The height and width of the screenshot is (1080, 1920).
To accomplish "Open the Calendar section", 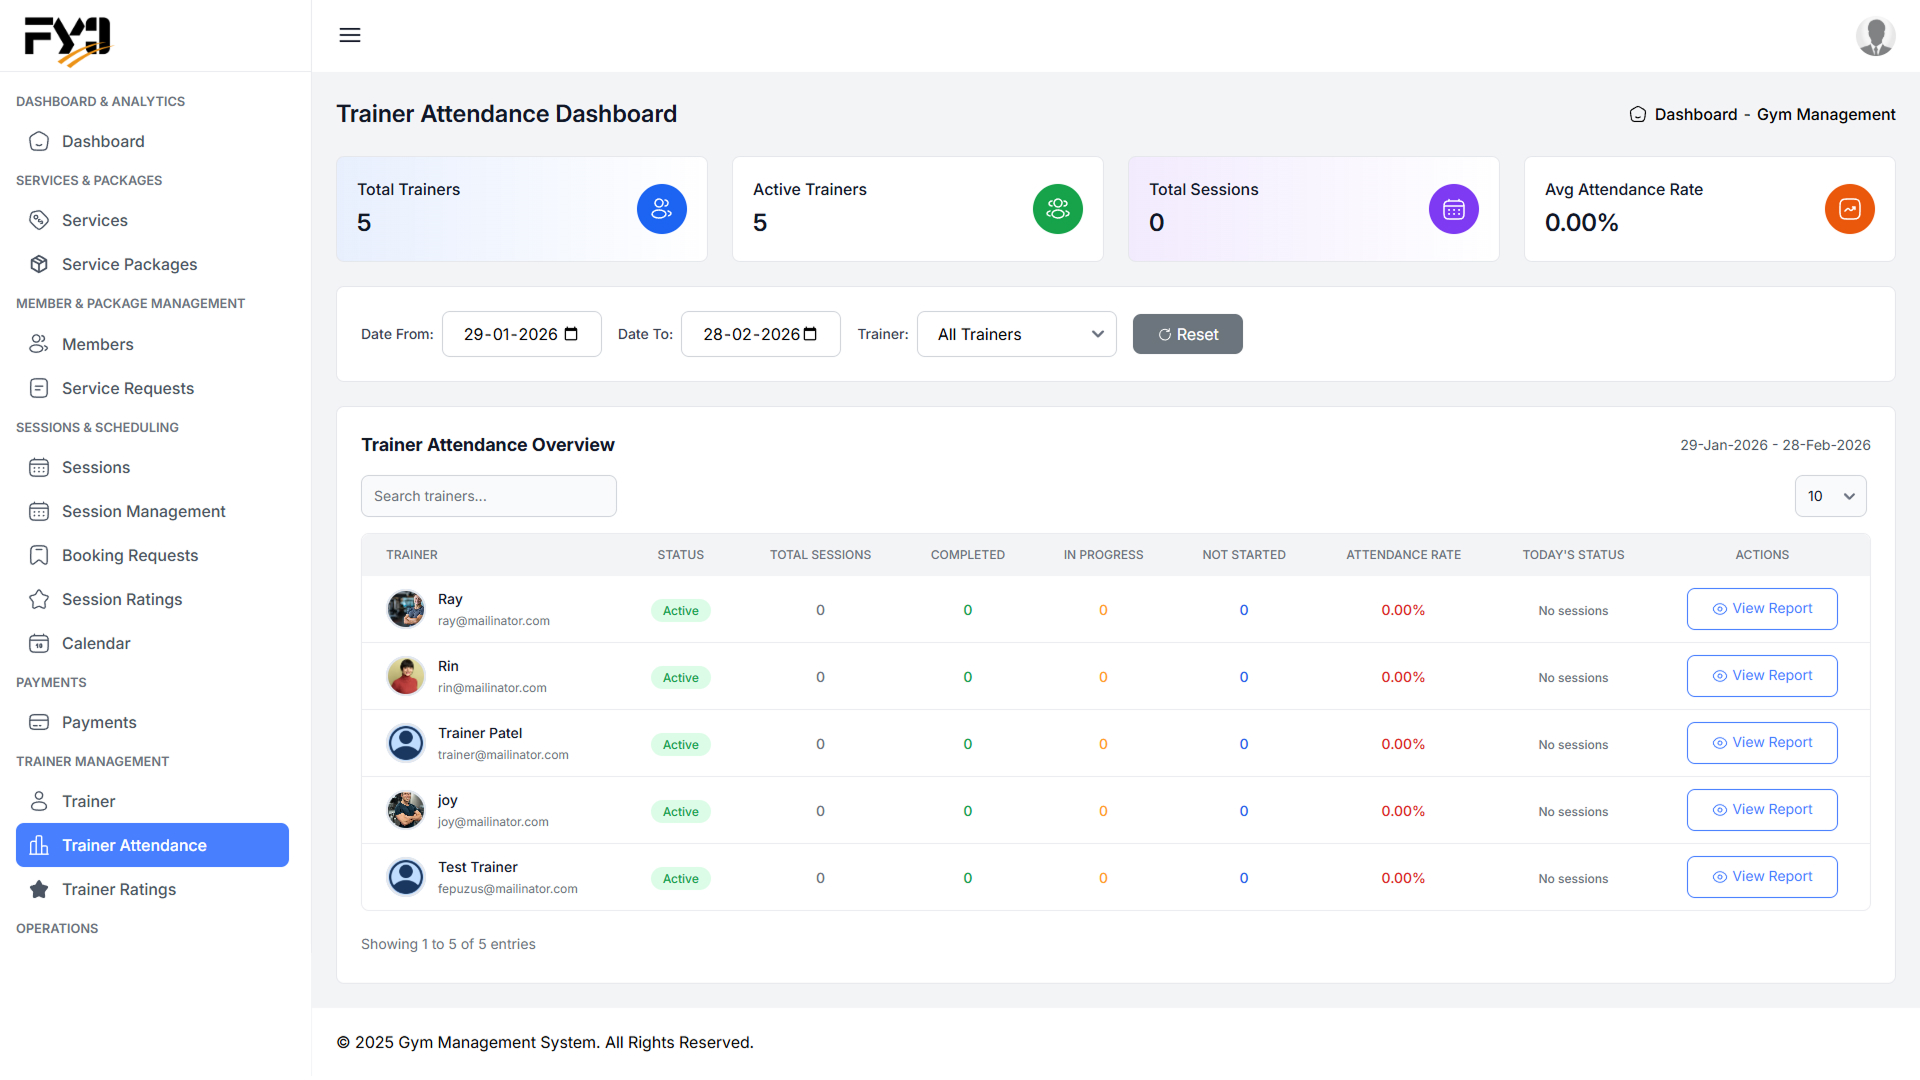I will (x=96, y=643).
